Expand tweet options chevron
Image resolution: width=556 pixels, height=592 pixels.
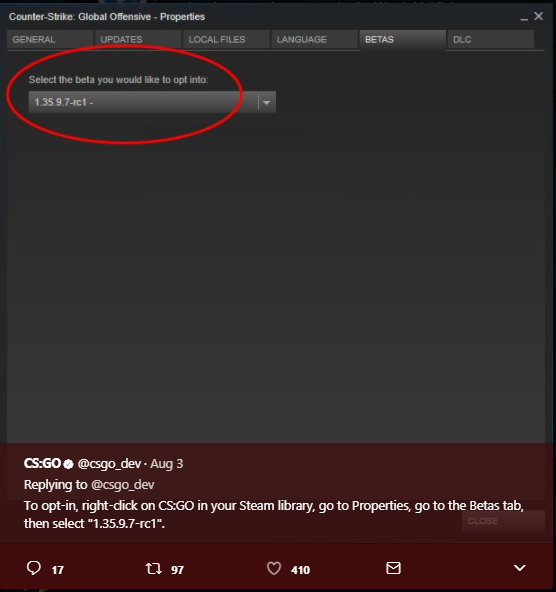(520, 568)
